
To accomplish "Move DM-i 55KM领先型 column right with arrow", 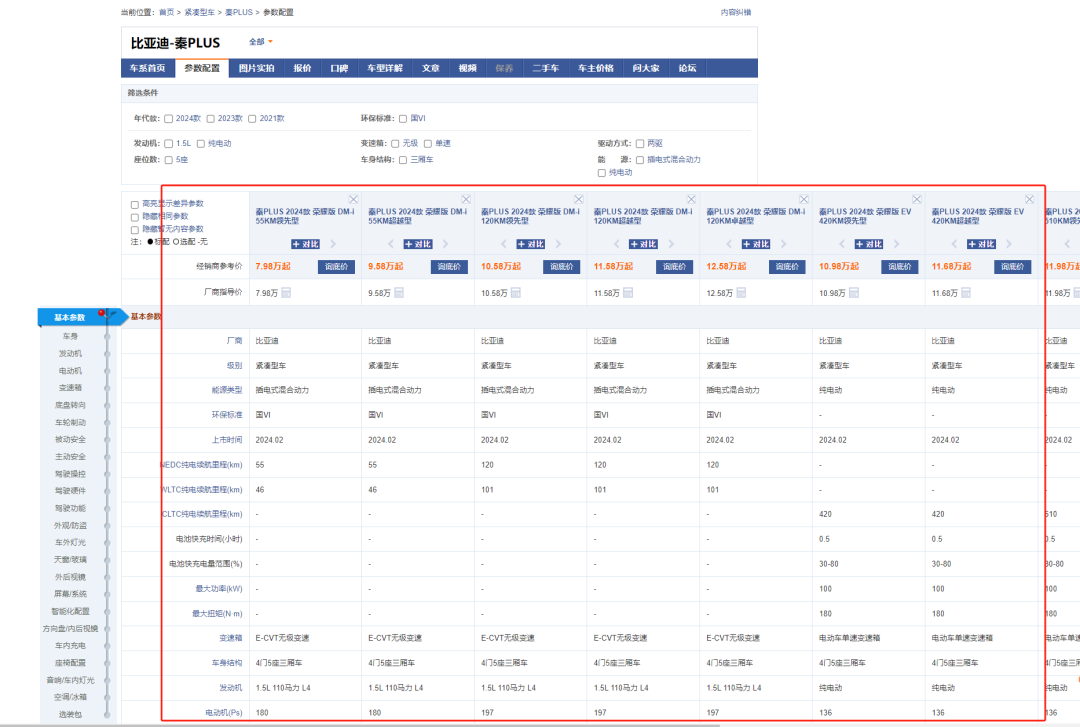I will coord(333,244).
